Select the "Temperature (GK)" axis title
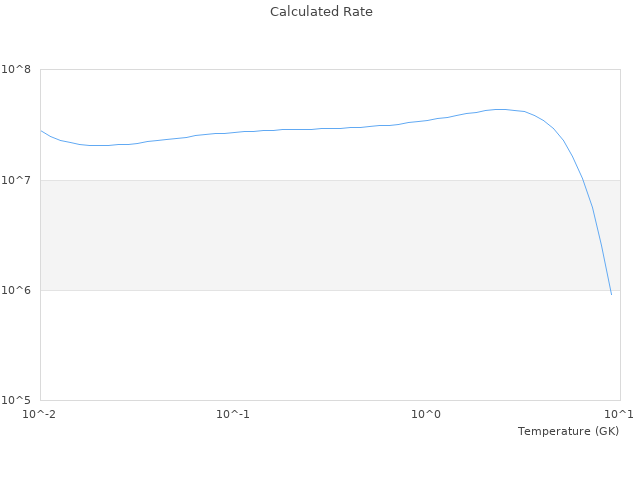 click(x=568, y=431)
